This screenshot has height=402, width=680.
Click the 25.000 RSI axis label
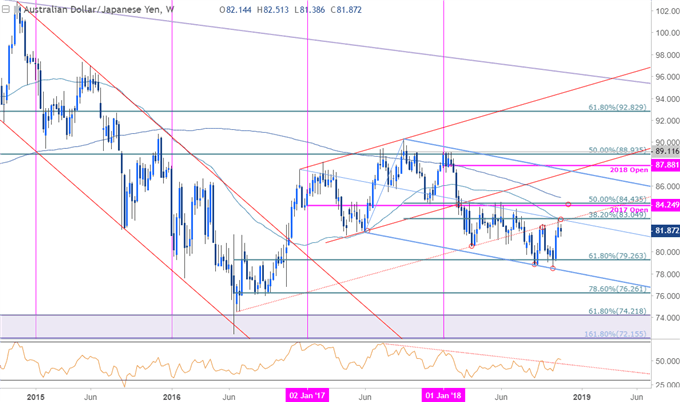click(x=667, y=385)
